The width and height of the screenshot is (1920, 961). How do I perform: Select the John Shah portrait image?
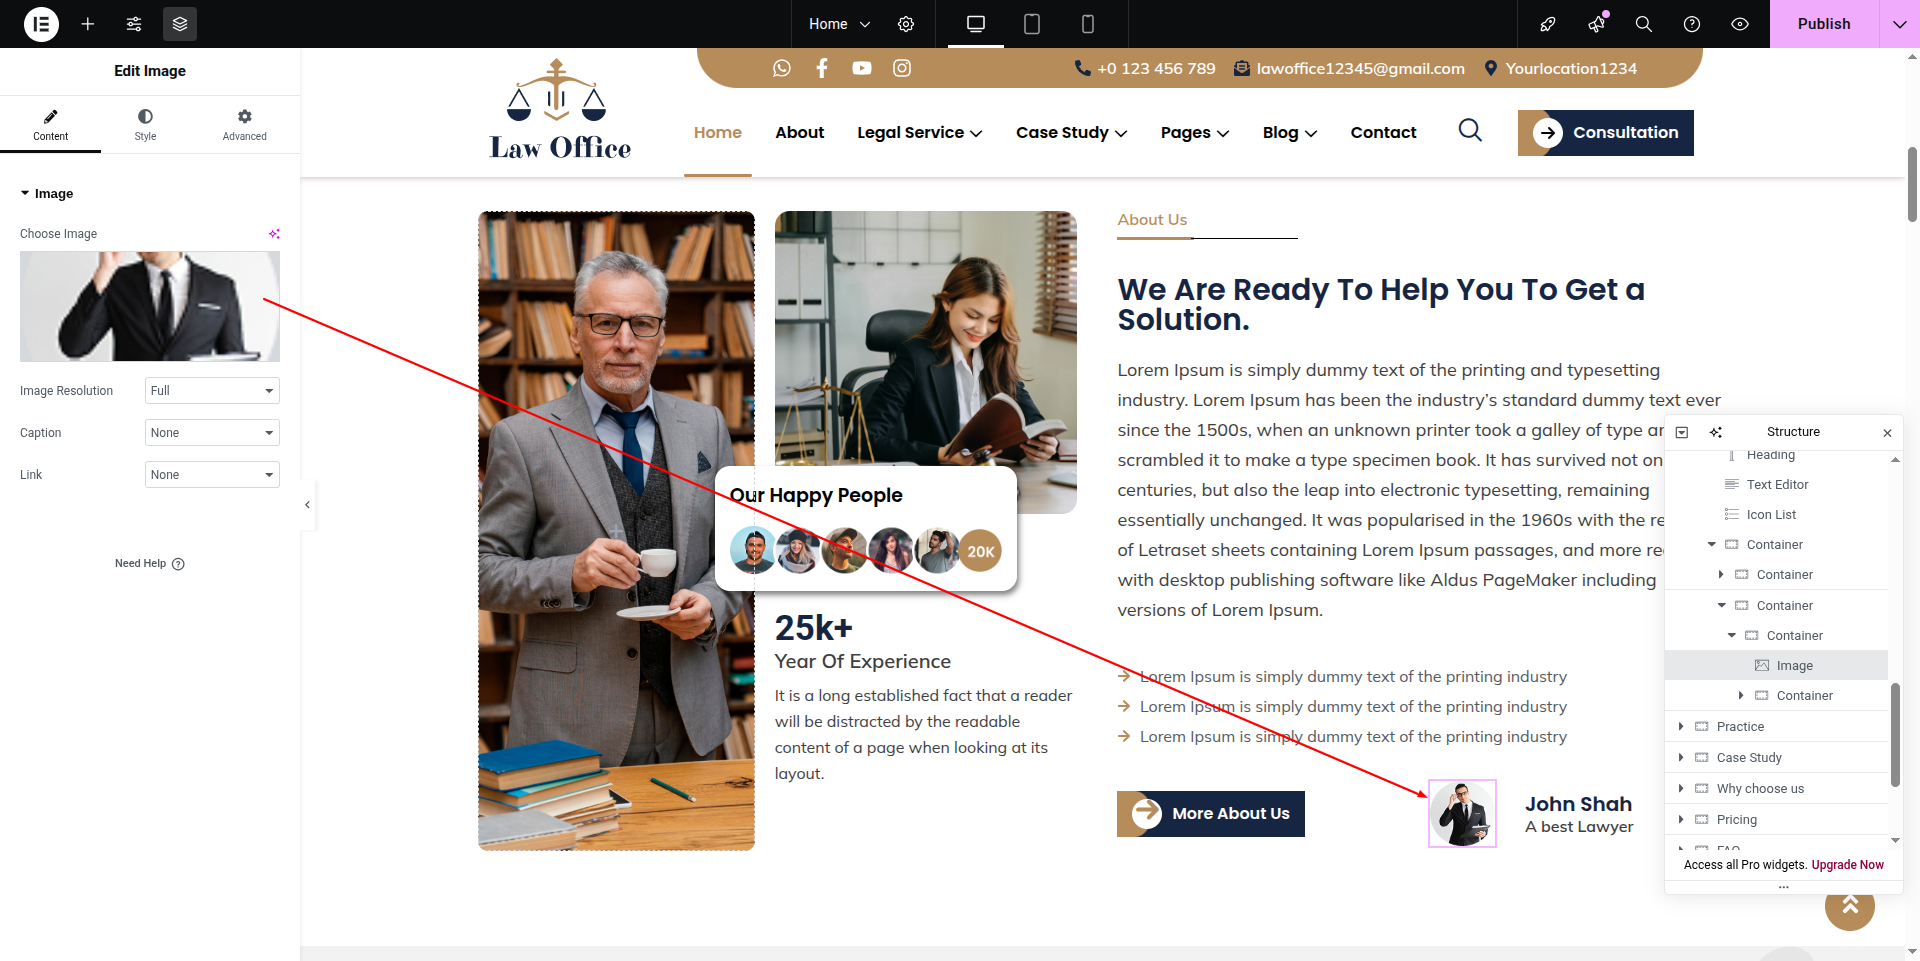coord(1462,813)
